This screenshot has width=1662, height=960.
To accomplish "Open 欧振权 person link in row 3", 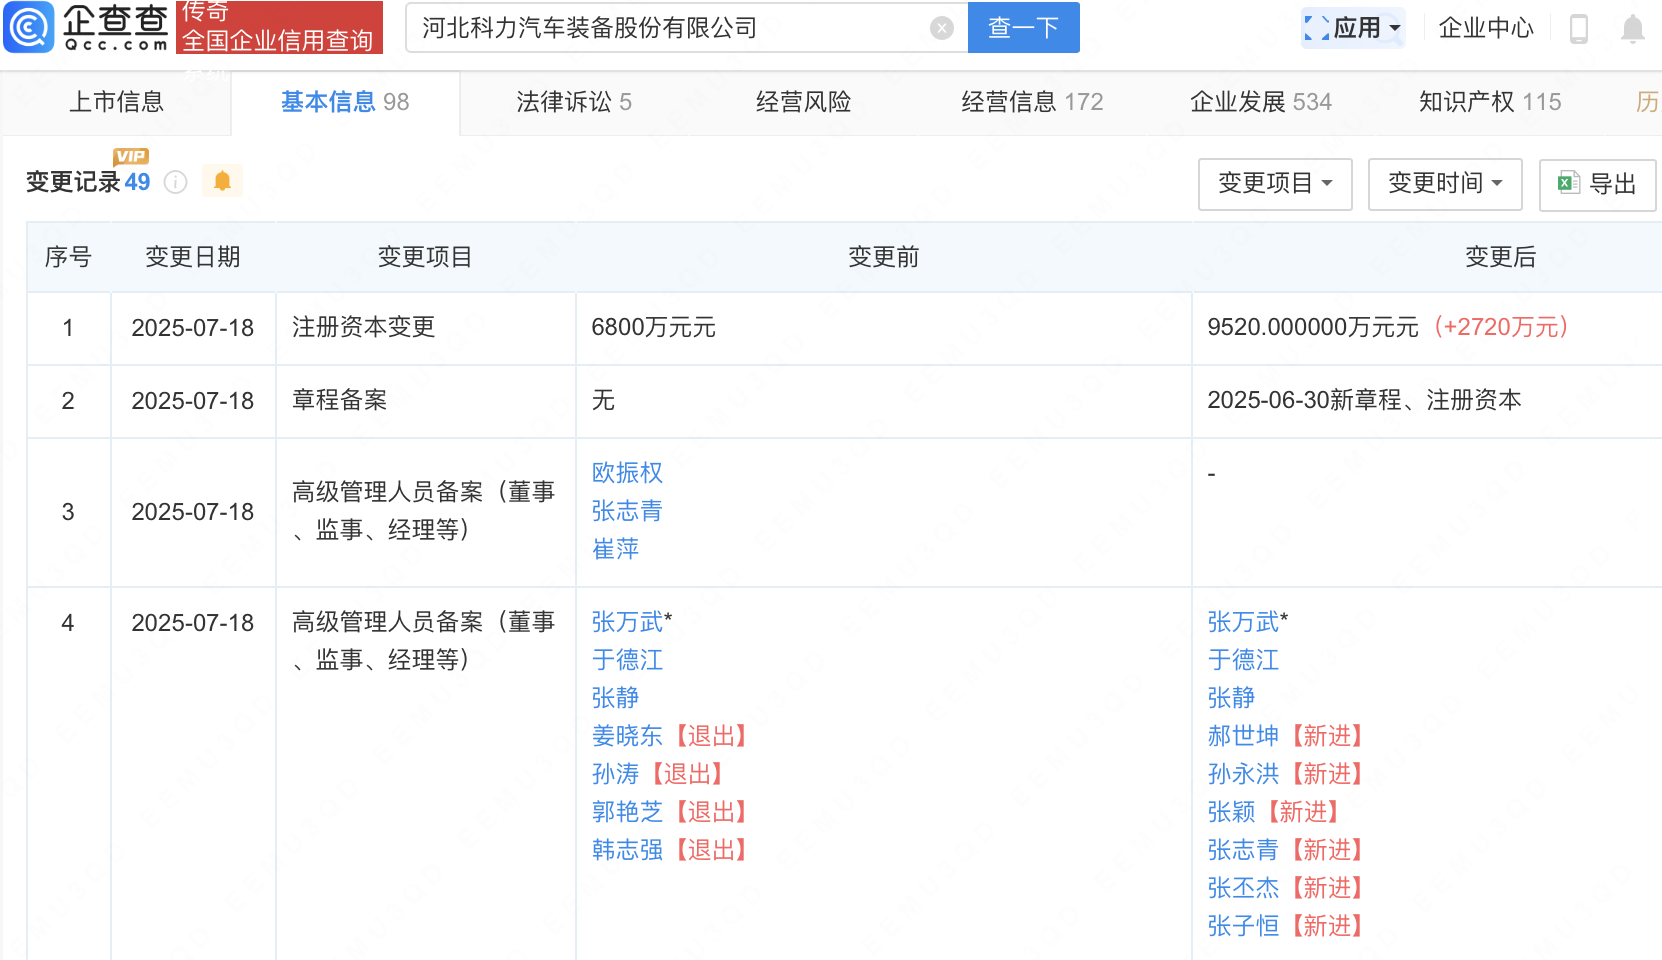I will click(627, 473).
